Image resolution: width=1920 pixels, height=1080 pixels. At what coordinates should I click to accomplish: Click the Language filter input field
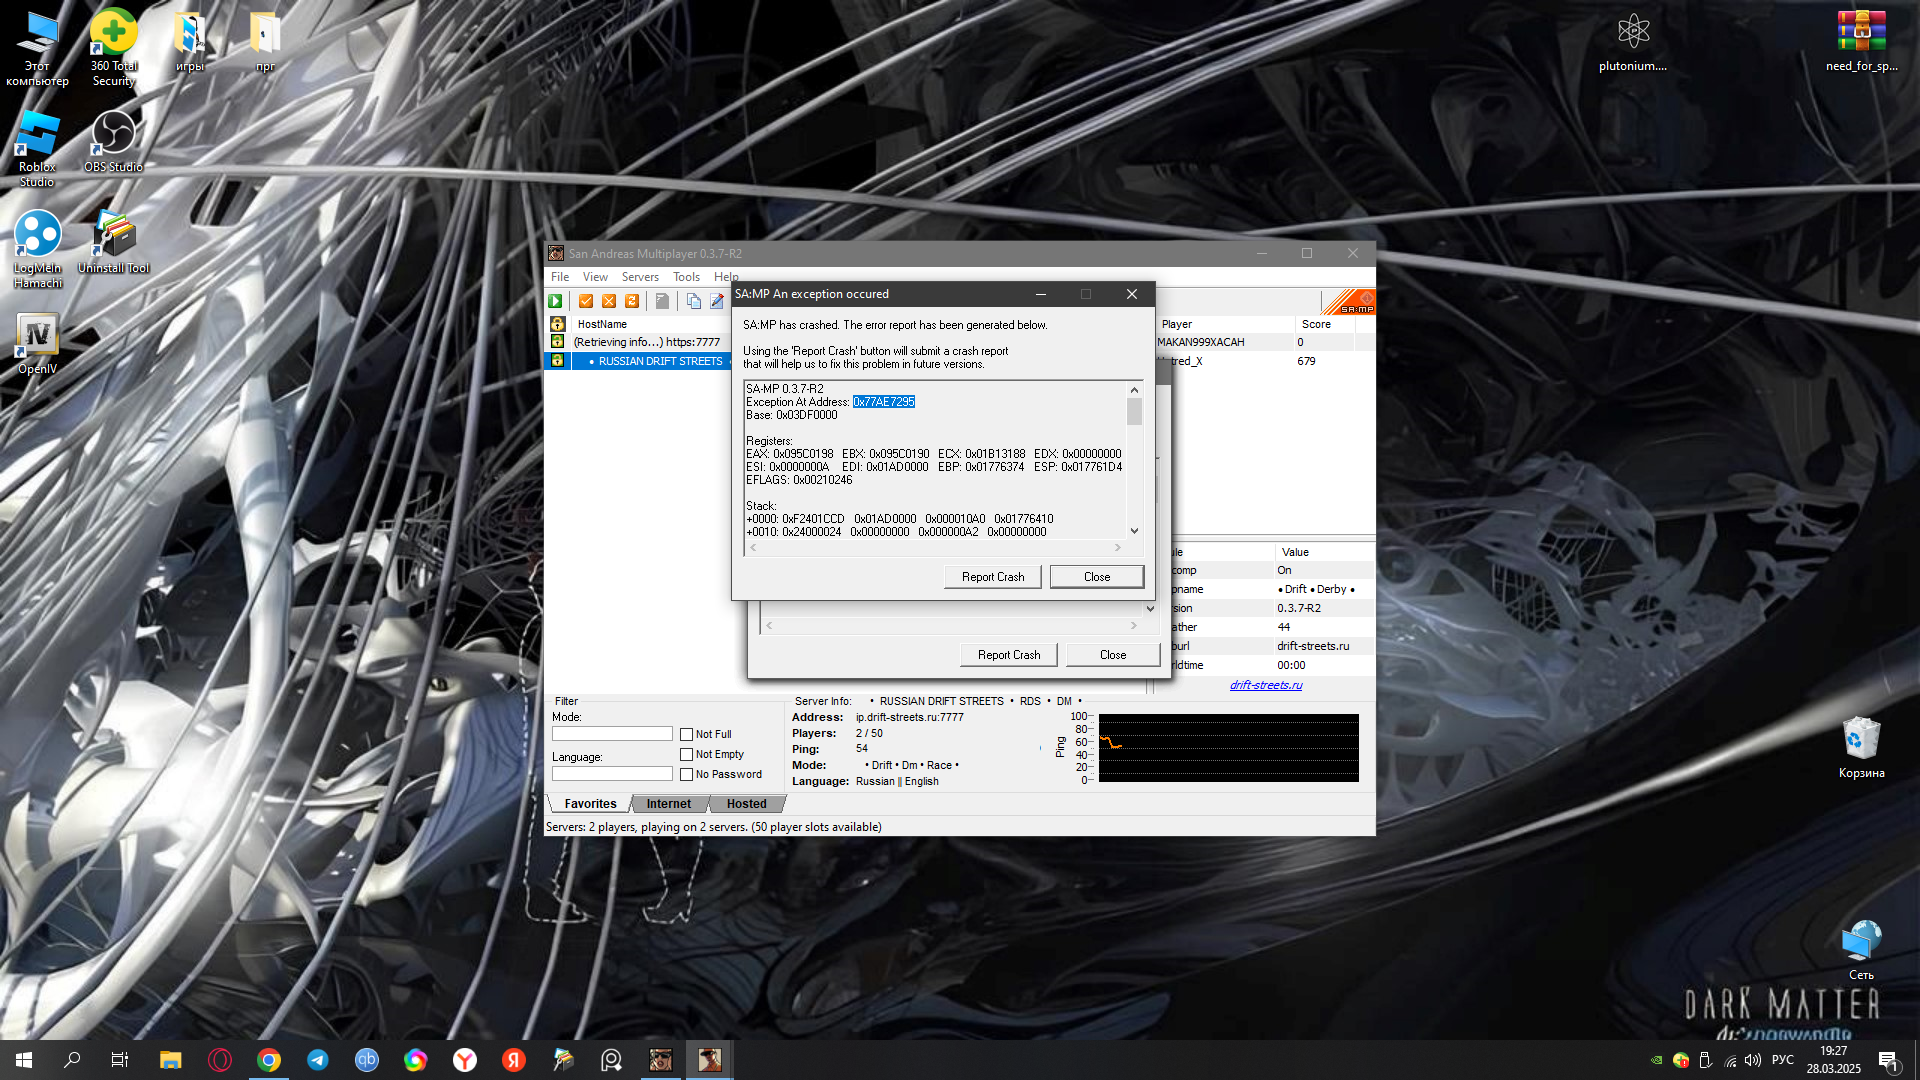pos(612,774)
